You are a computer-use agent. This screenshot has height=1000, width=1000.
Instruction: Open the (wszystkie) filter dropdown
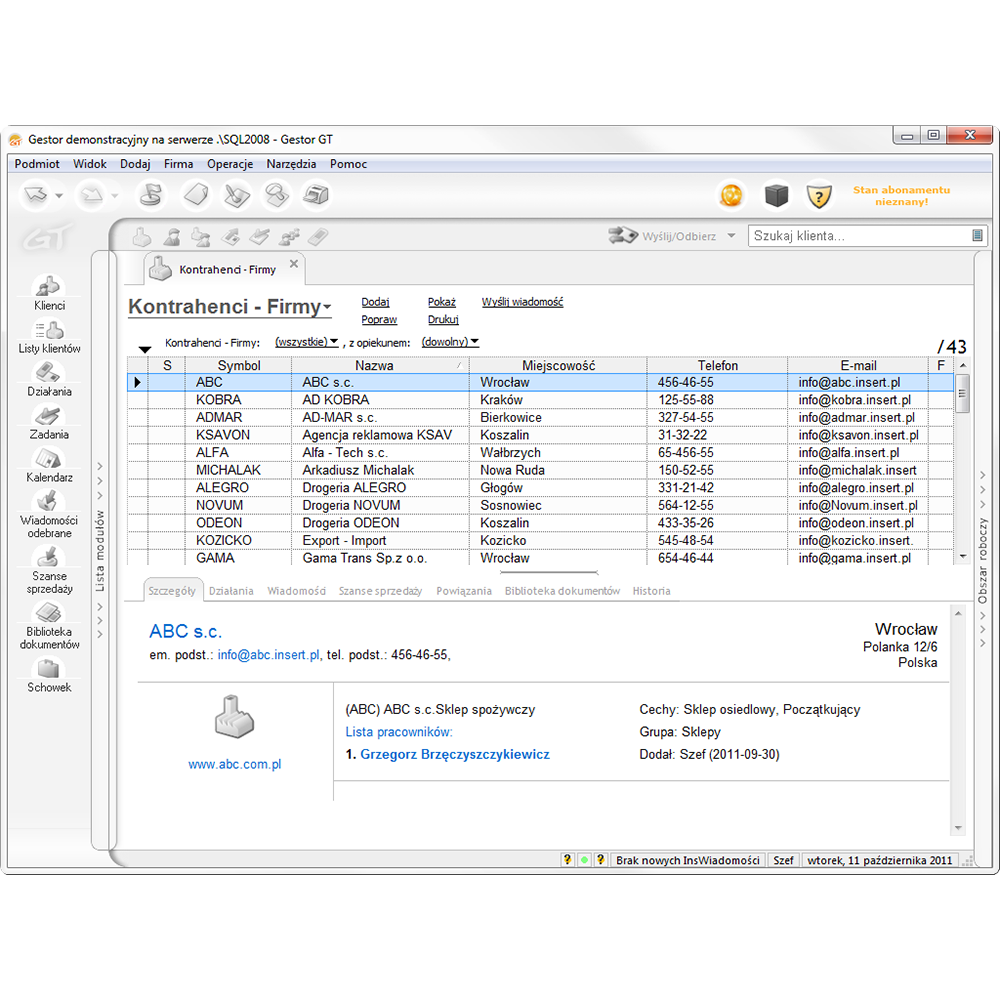307,342
